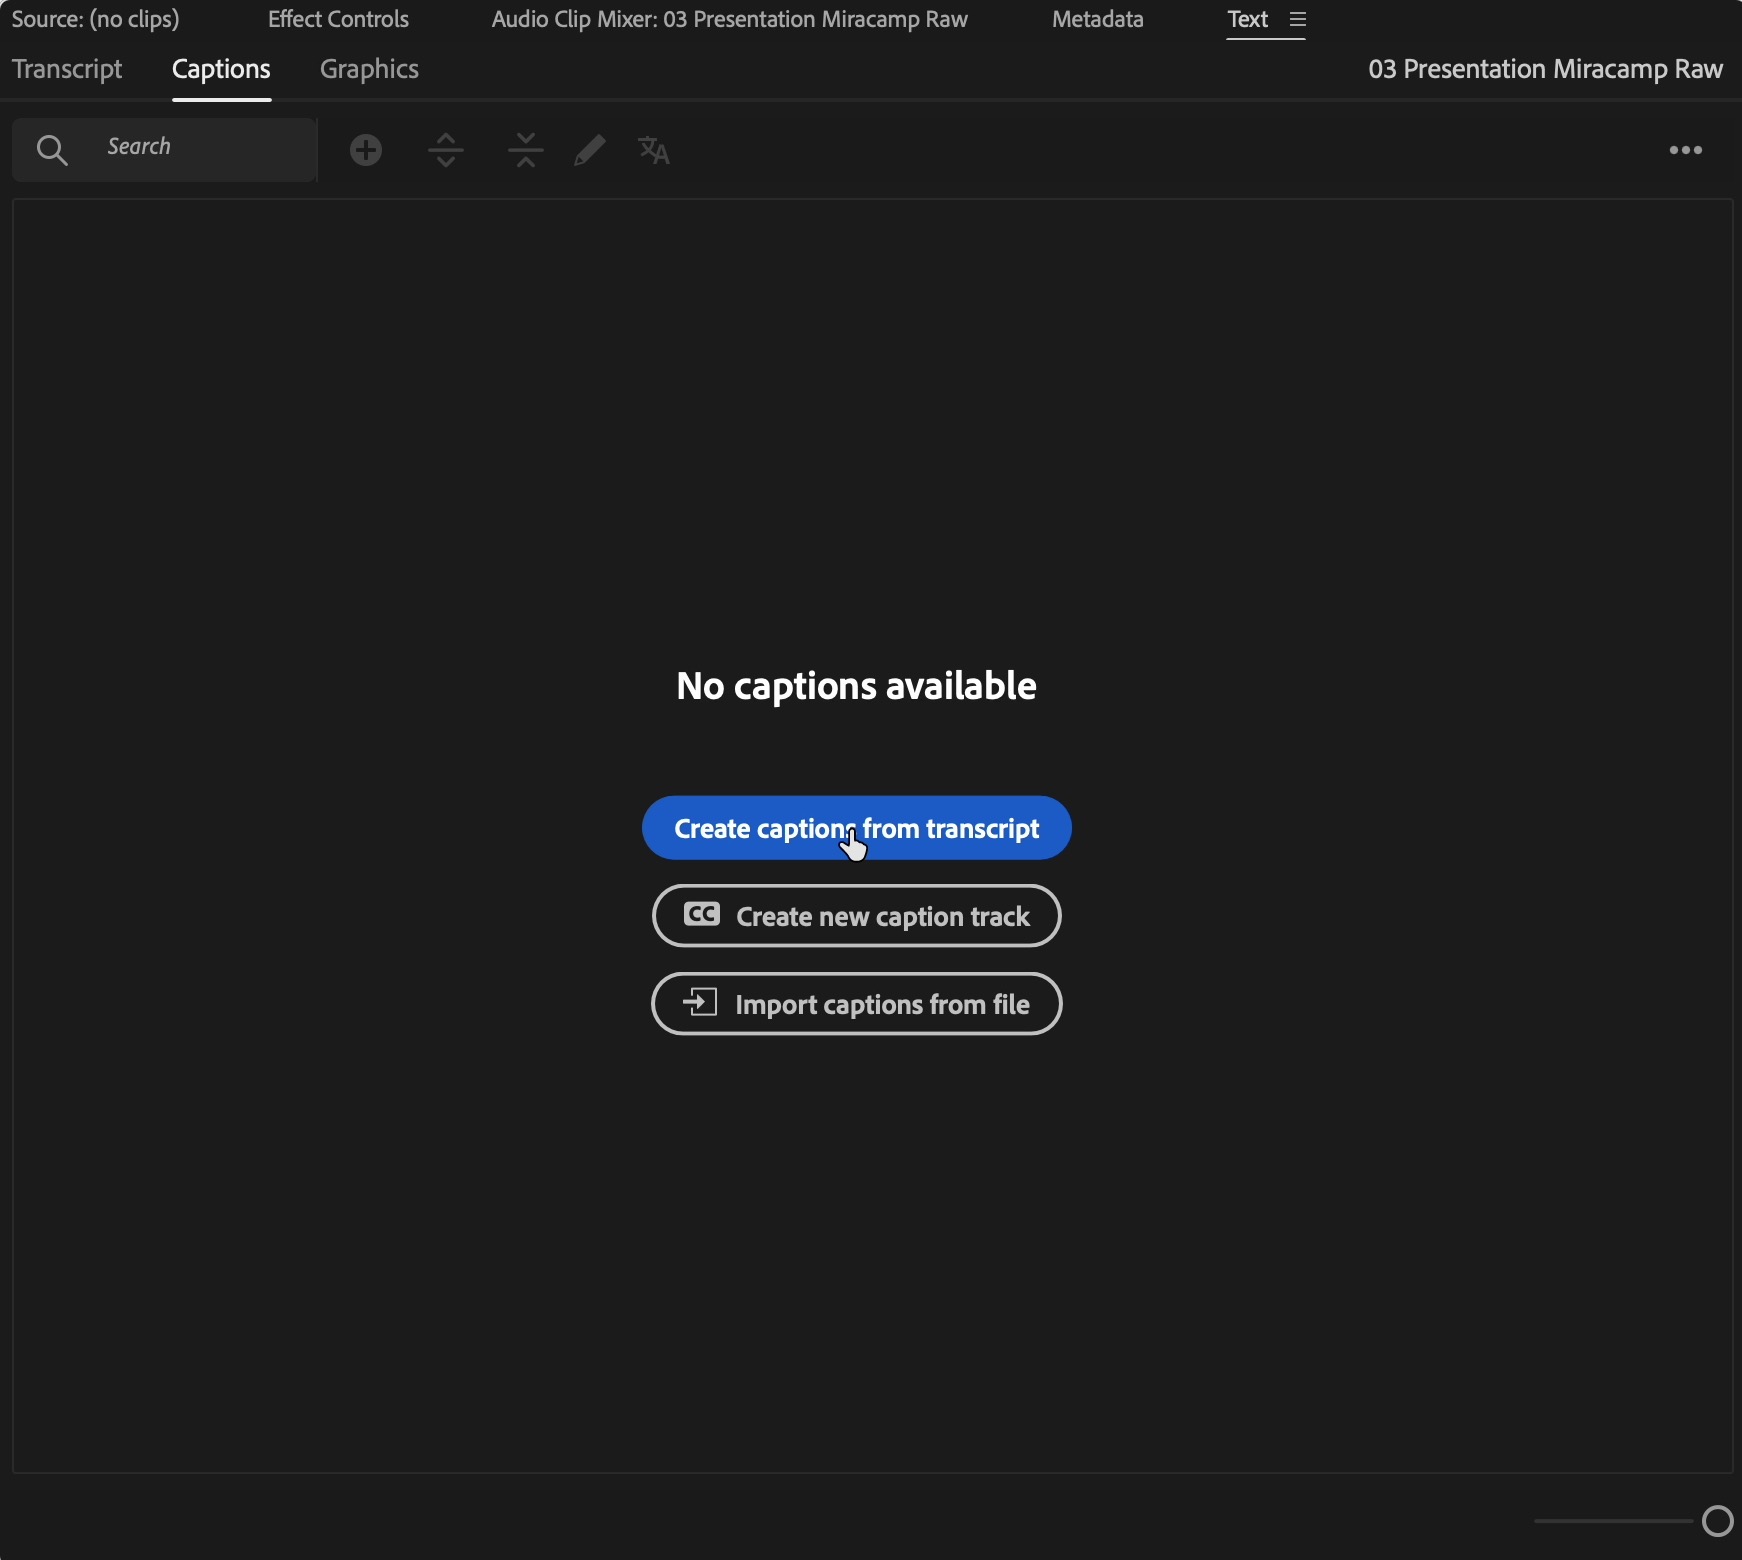
Task: Select the Captions tab
Action: (x=221, y=69)
